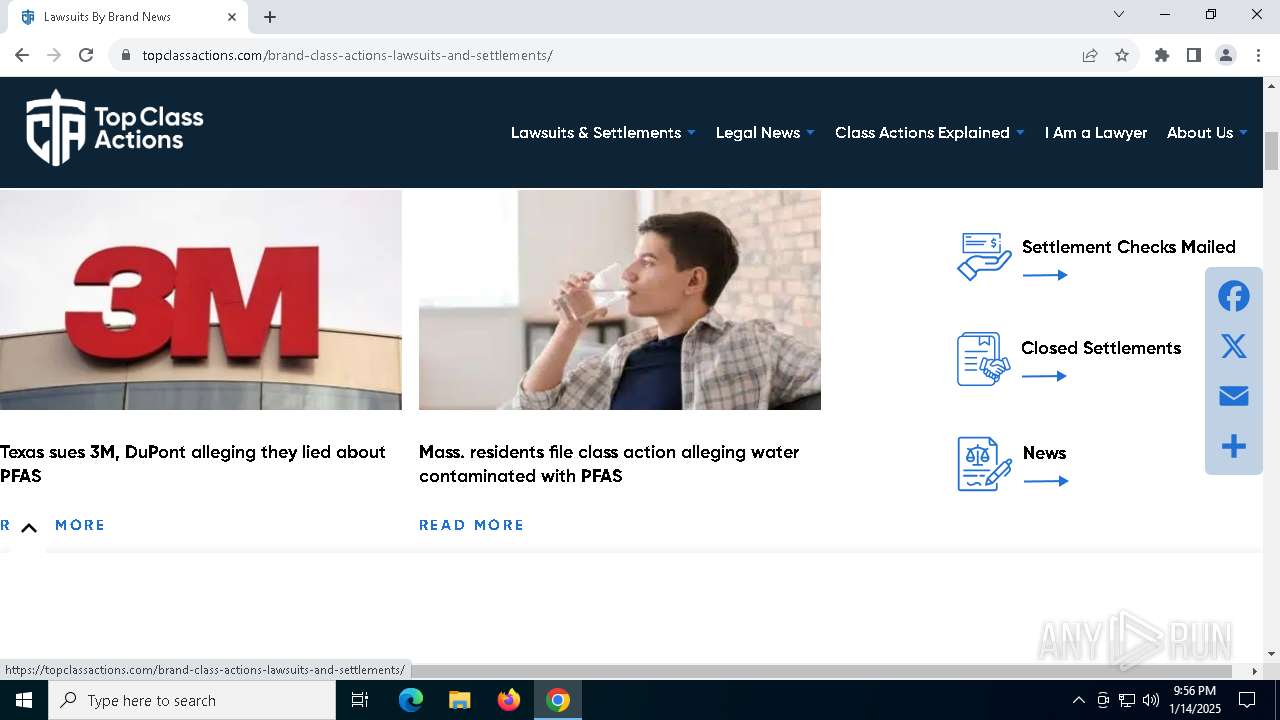Close the Lawsuits By Brand News tab
1280x720 pixels.
(x=232, y=17)
